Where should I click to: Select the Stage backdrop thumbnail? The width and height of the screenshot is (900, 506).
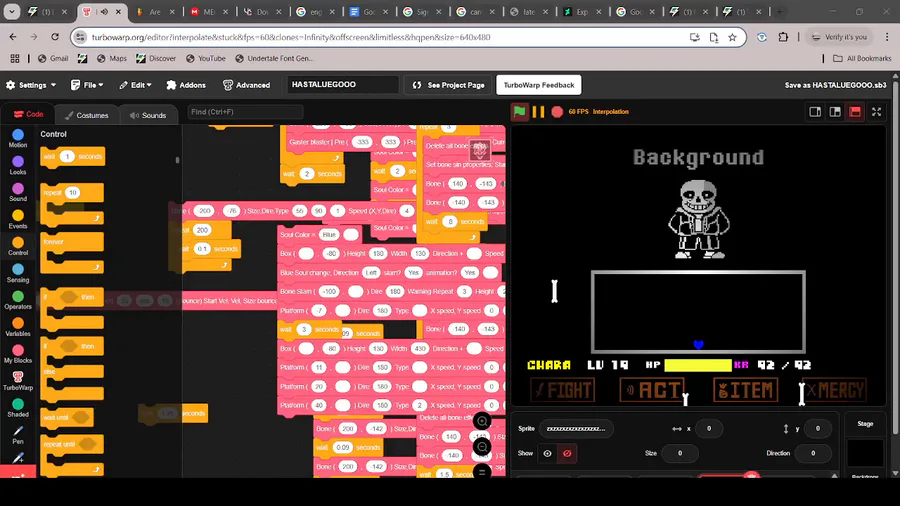point(865,453)
